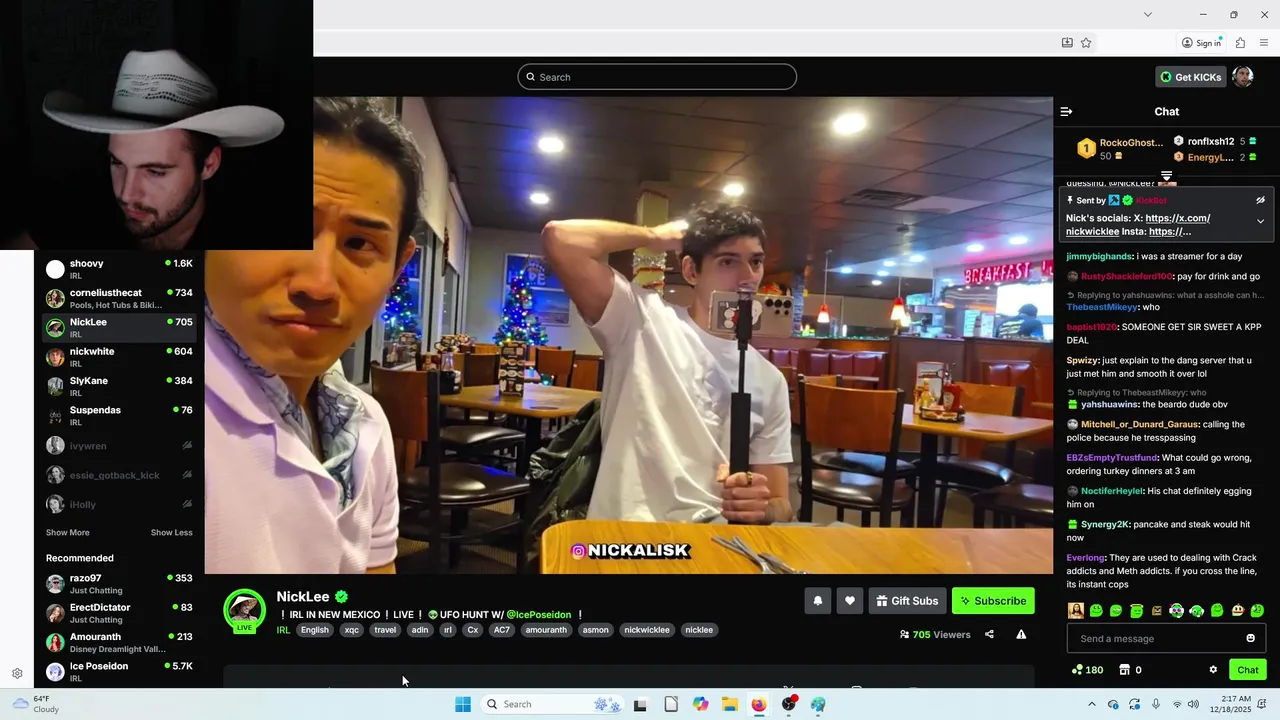Select the xqc tag
The width and height of the screenshot is (1280, 720).
(352, 630)
